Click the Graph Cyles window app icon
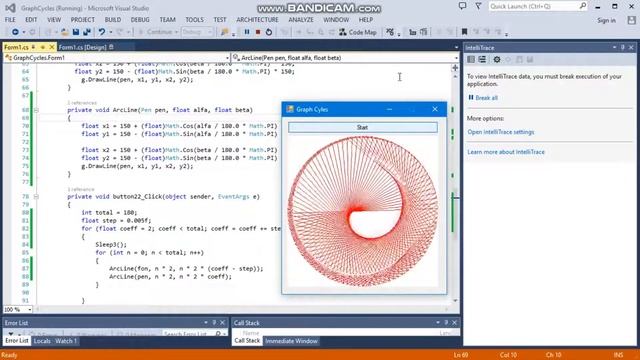This screenshot has height=360, width=640. point(290,109)
